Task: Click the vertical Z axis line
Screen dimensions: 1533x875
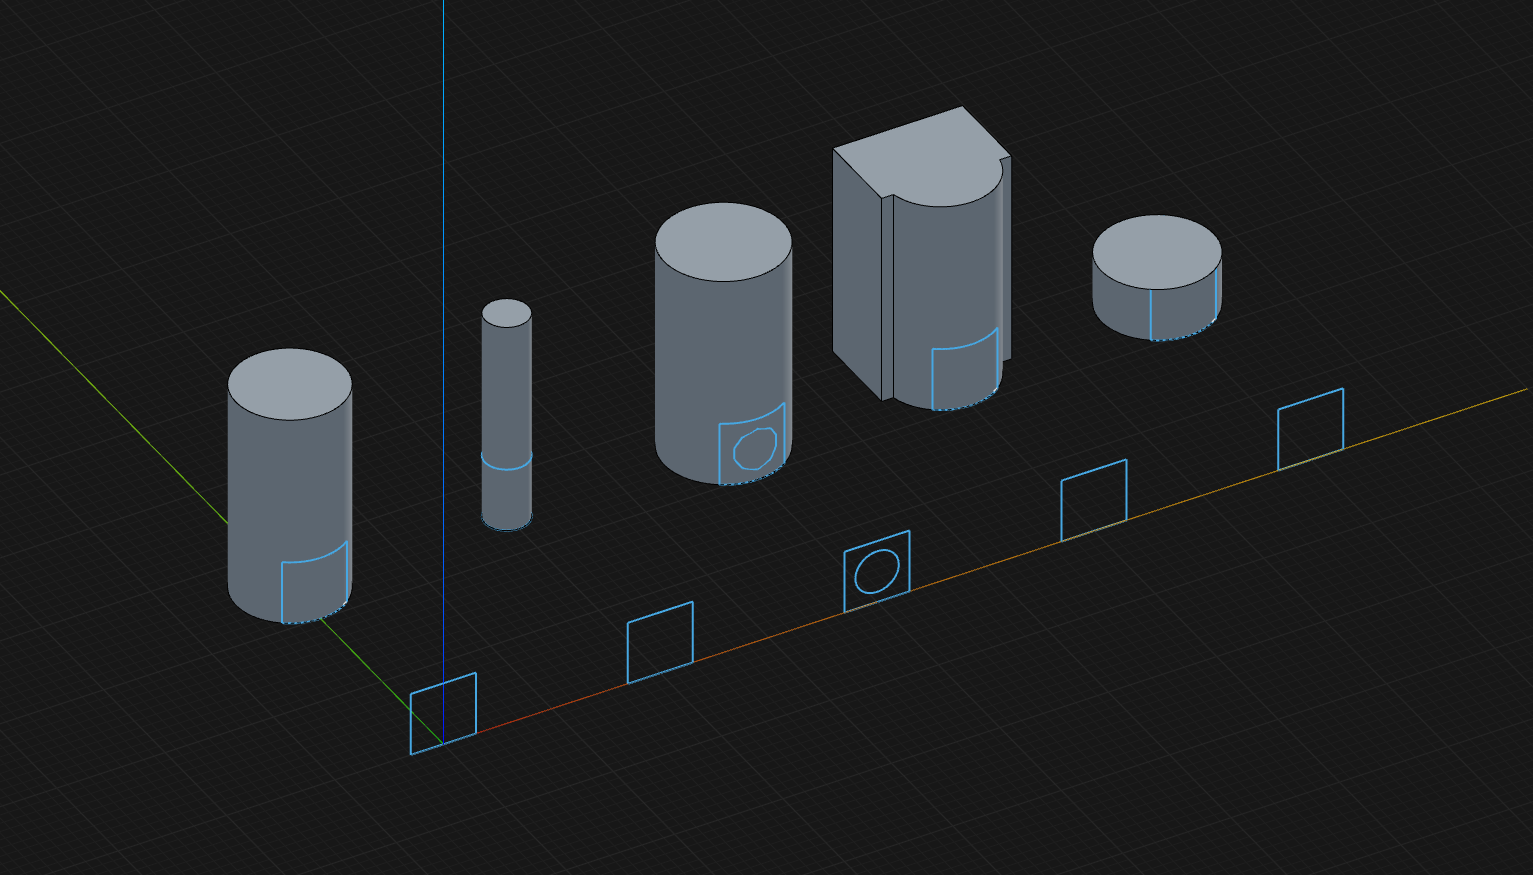Action: click(444, 336)
